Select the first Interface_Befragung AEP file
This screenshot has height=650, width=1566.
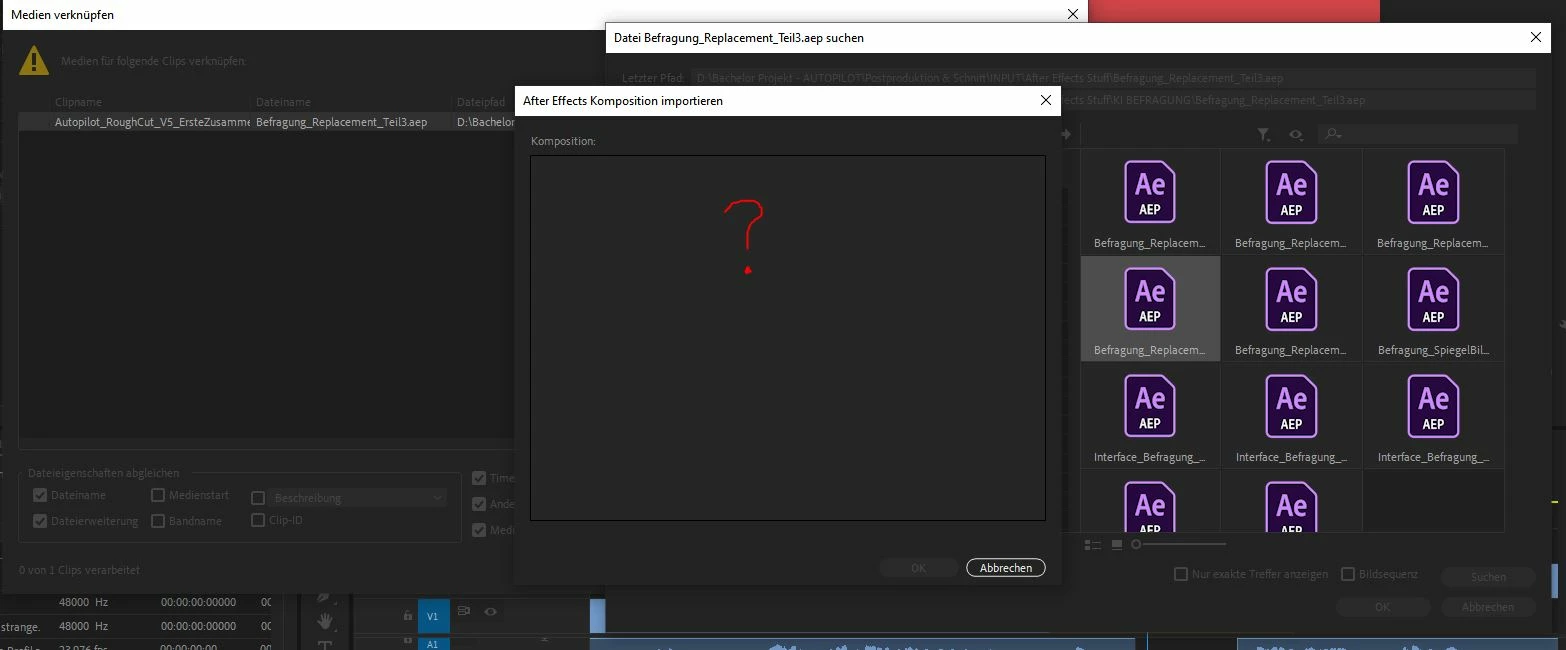coord(1150,415)
